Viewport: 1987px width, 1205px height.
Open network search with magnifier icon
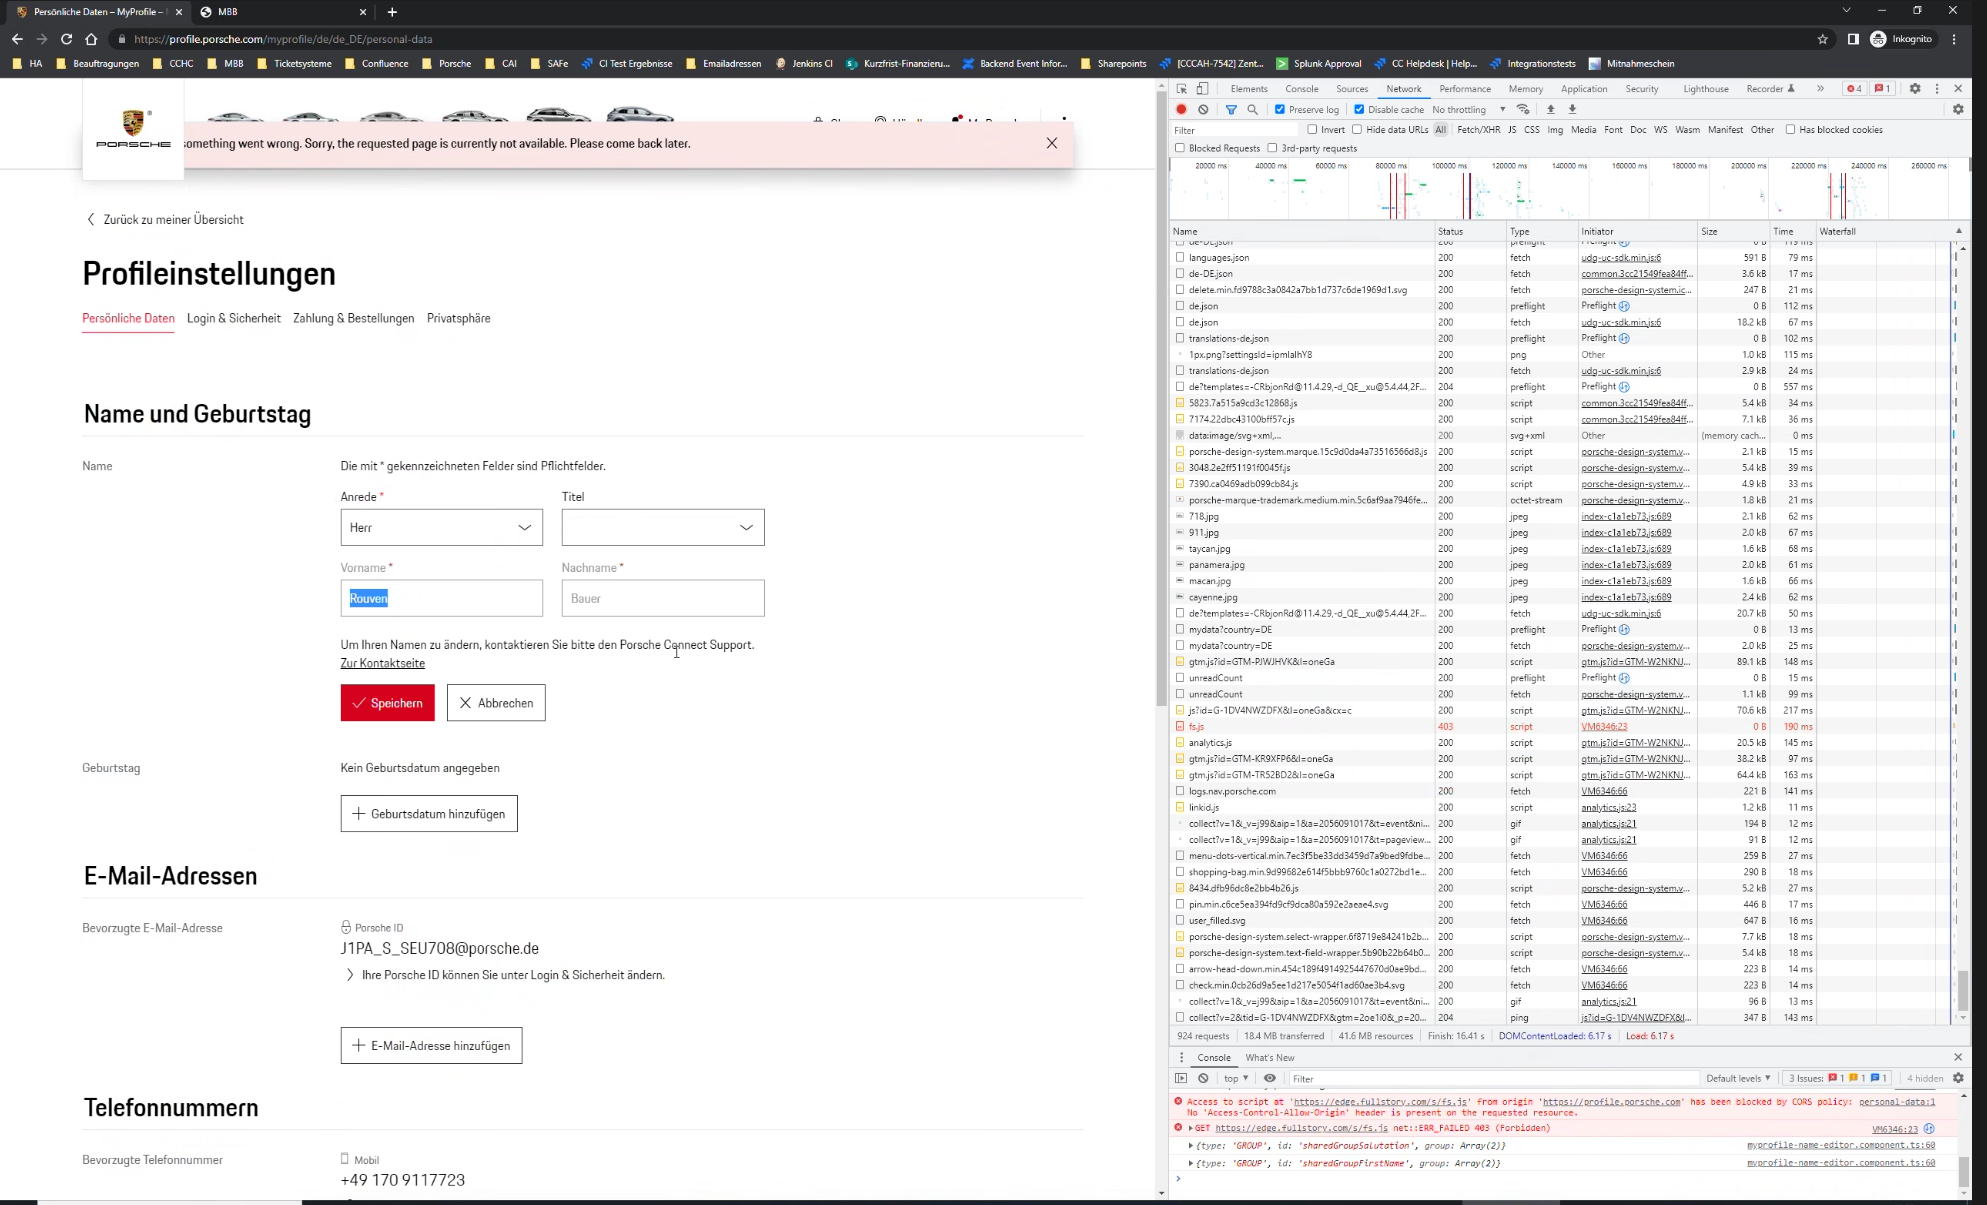pos(1252,109)
